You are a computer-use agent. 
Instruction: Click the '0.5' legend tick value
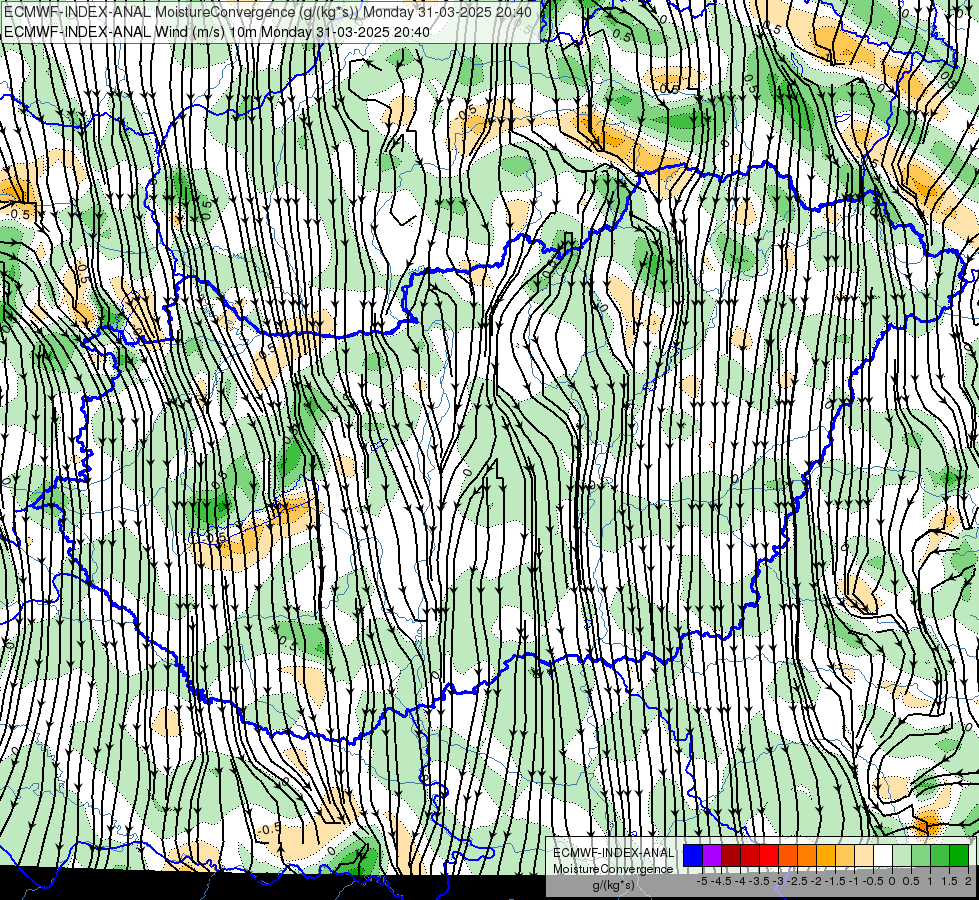[x=912, y=881]
